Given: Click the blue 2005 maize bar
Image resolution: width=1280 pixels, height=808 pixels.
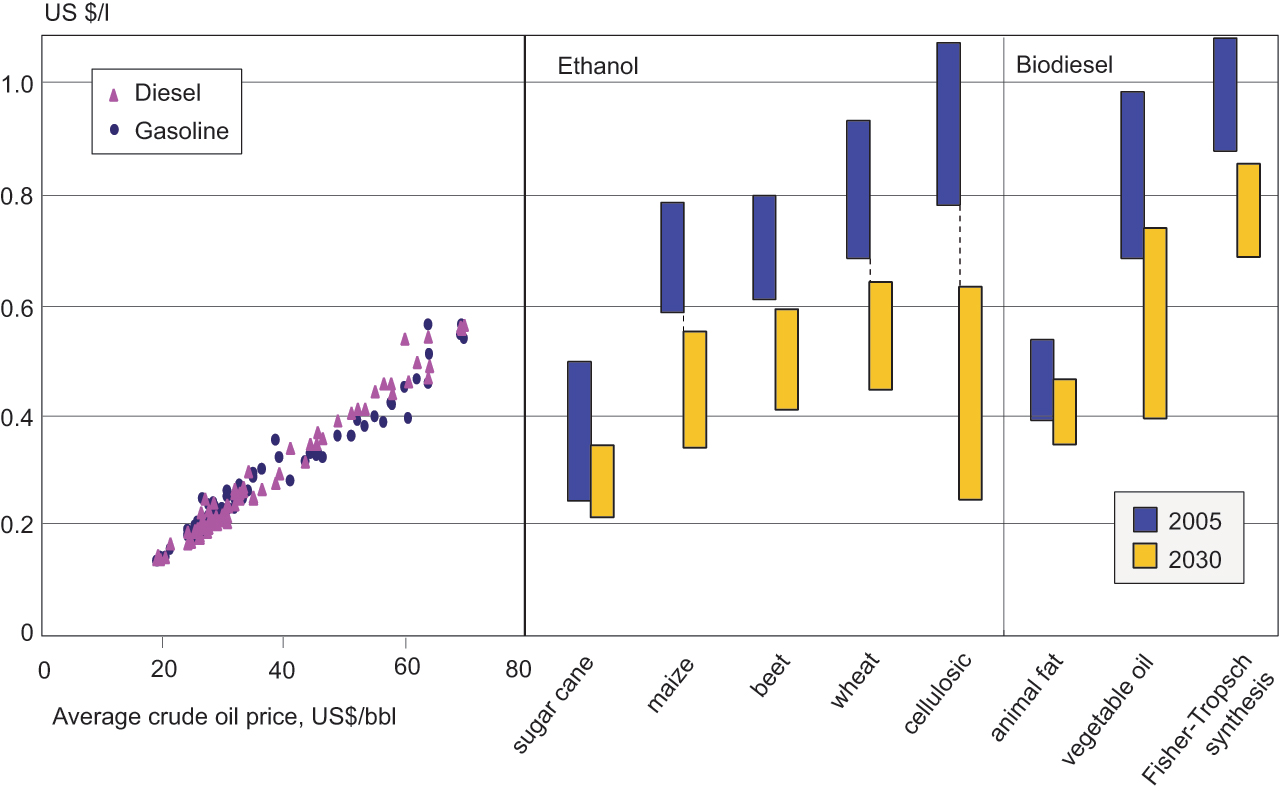Looking at the screenshot, I should click(x=672, y=257).
